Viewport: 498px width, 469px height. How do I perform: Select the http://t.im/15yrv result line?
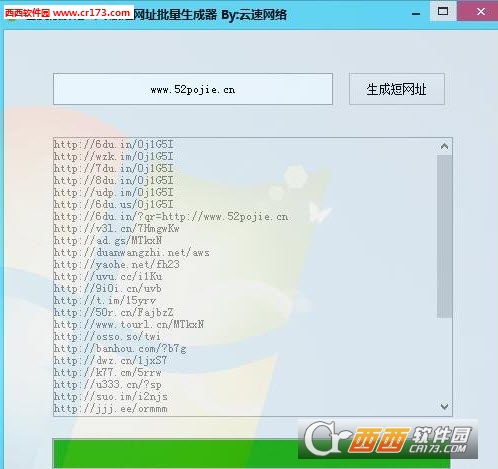click(105, 300)
